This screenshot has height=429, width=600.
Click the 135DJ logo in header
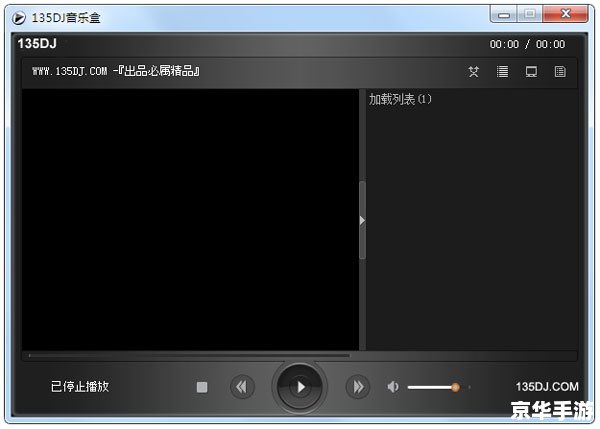[39, 44]
